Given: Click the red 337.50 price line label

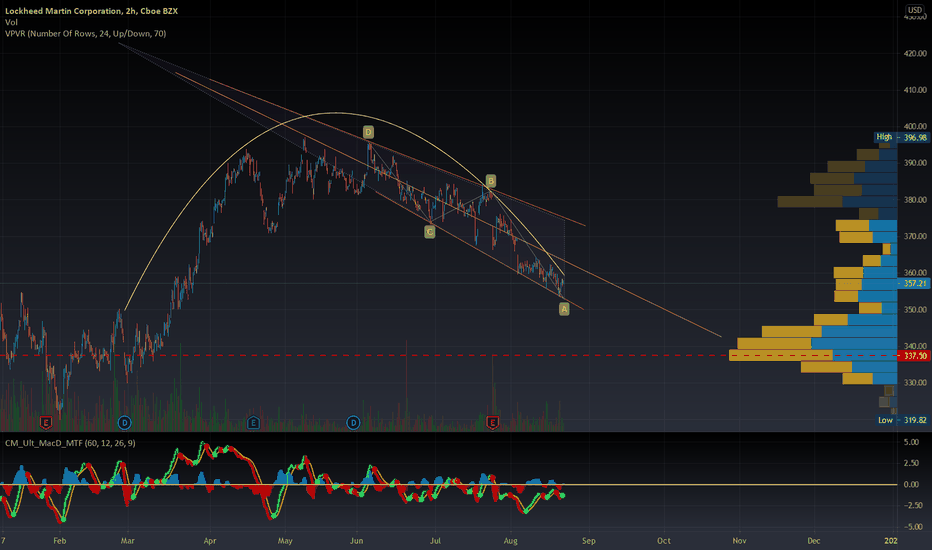Looking at the screenshot, I should pos(914,356).
